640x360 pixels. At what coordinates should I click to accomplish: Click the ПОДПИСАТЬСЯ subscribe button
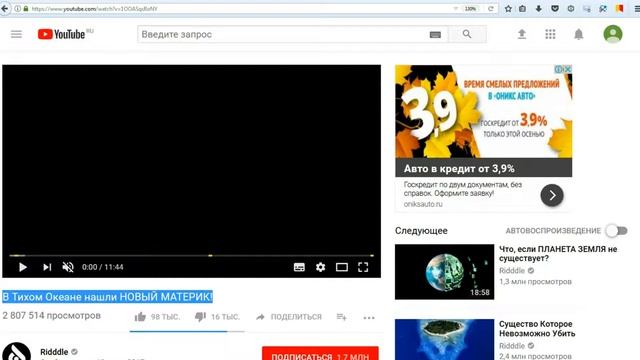pos(320,354)
